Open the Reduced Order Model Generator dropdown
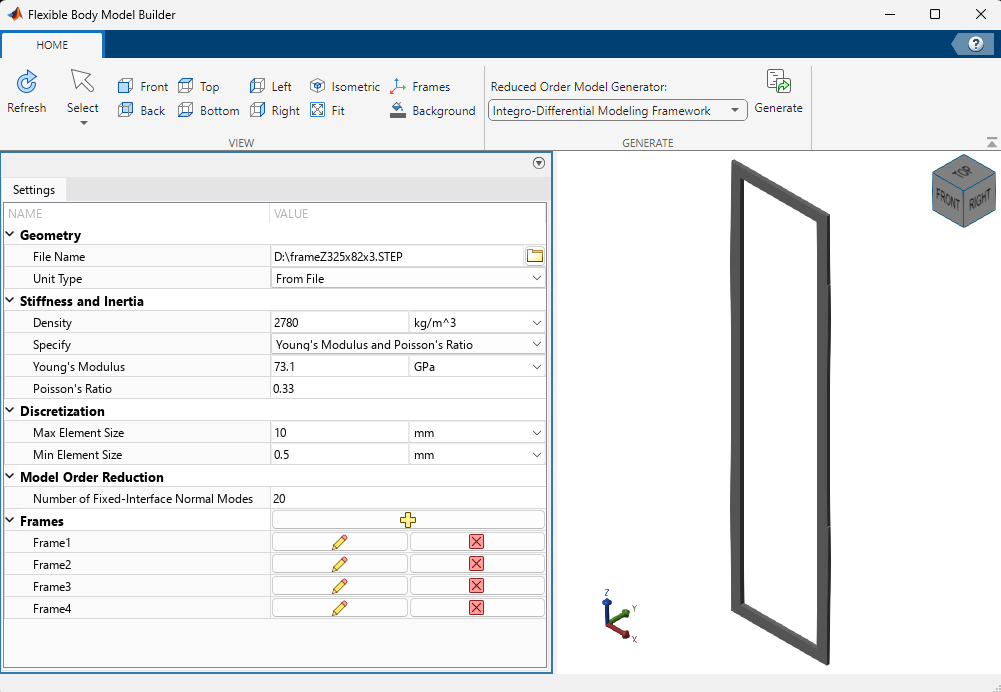Viewport: 1001px width, 692px height. click(736, 110)
